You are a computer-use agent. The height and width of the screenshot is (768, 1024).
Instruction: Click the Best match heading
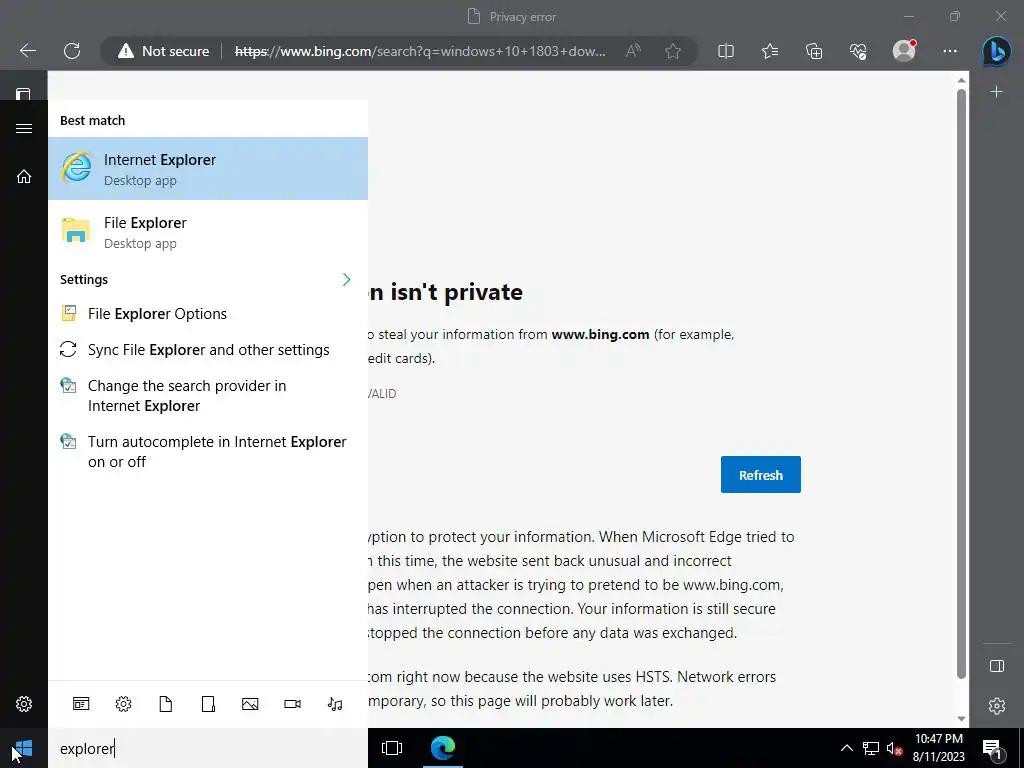(93, 120)
